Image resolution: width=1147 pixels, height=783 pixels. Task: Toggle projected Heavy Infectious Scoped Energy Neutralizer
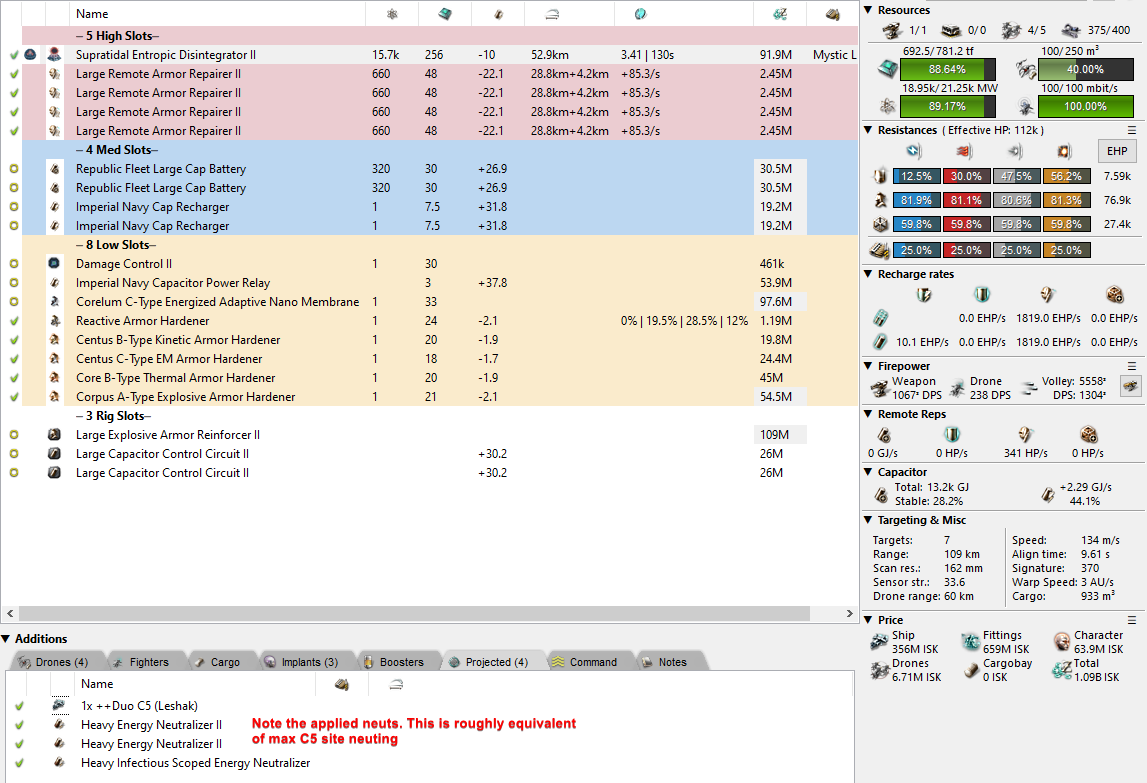(x=19, y=763)
